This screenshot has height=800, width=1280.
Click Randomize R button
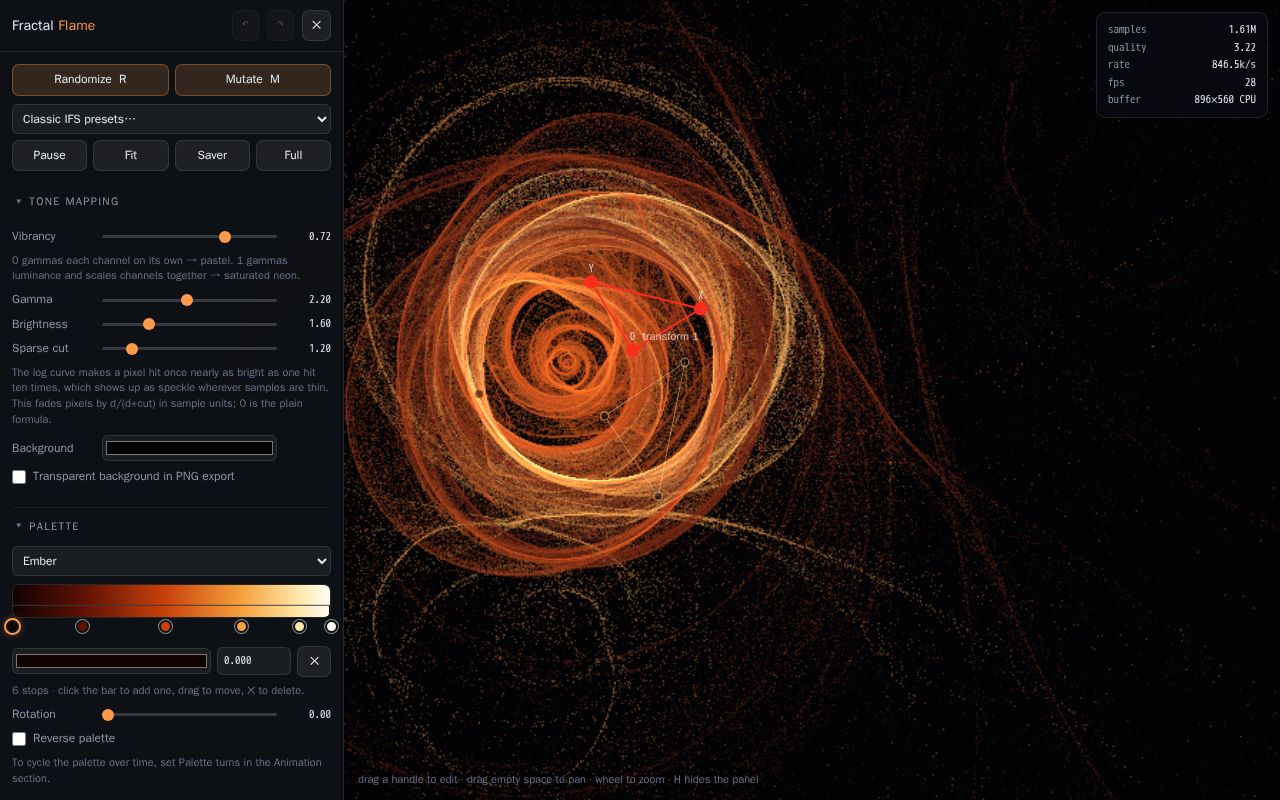(x=90, y=80)
